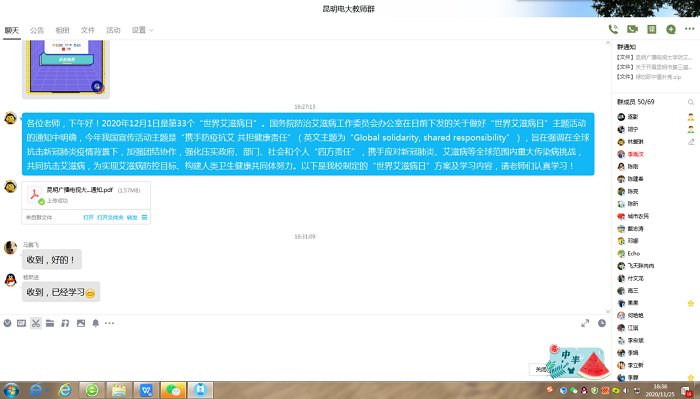Click 打开文件夹 link on the PDF file
Screen dimensions: 700x399
click(x=110, y=218)
